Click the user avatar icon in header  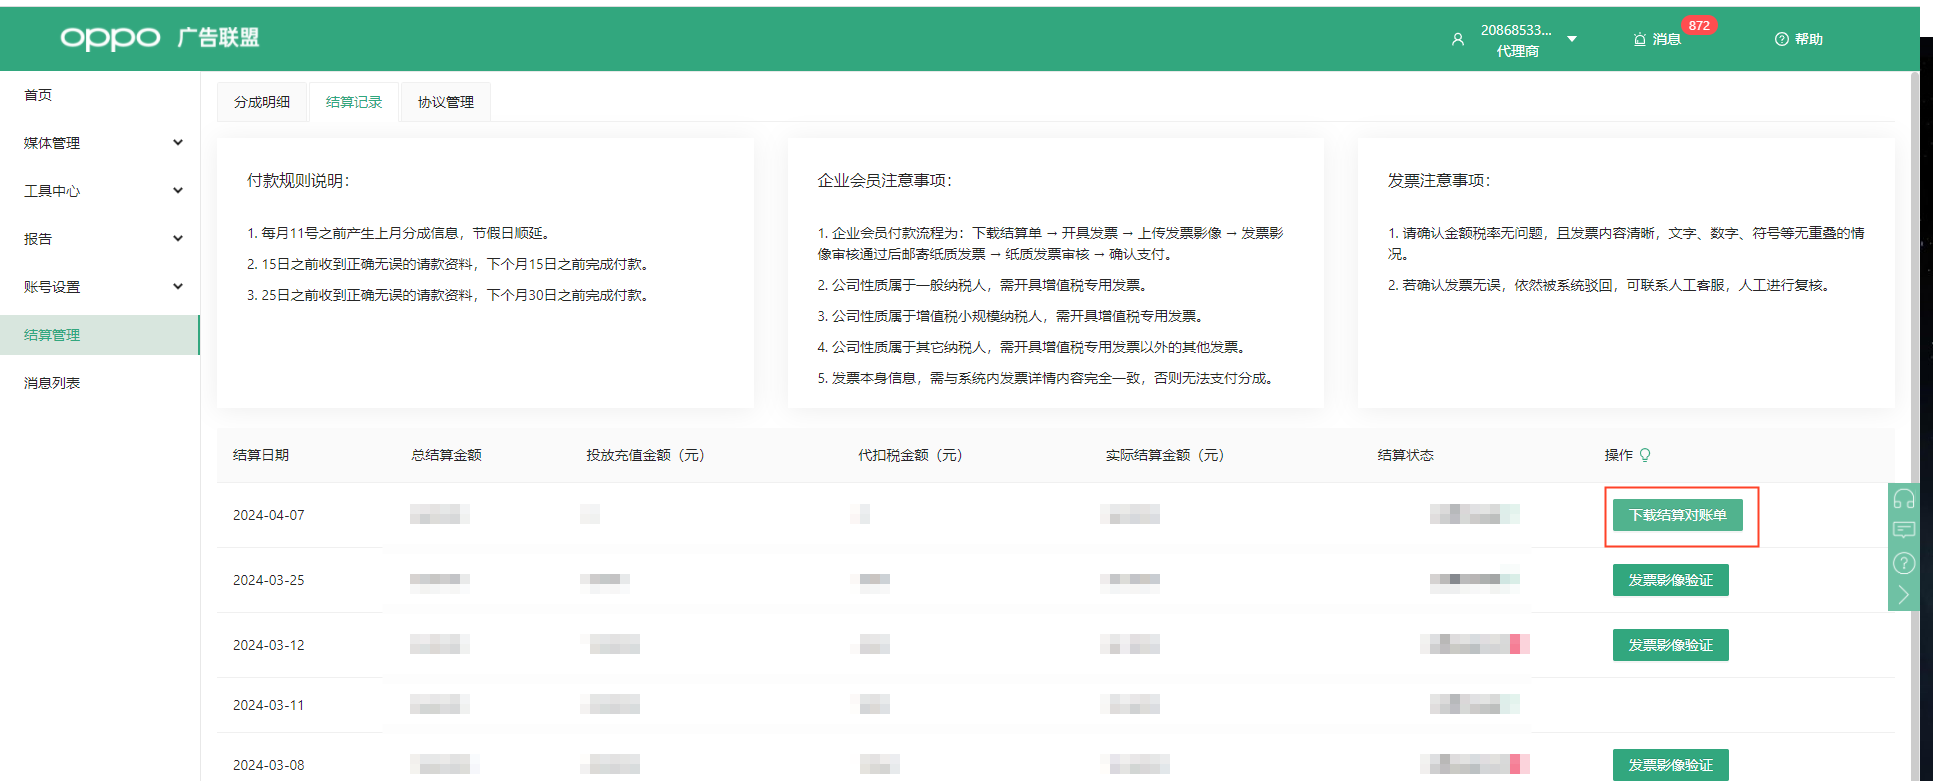(x=1457, y=39)
